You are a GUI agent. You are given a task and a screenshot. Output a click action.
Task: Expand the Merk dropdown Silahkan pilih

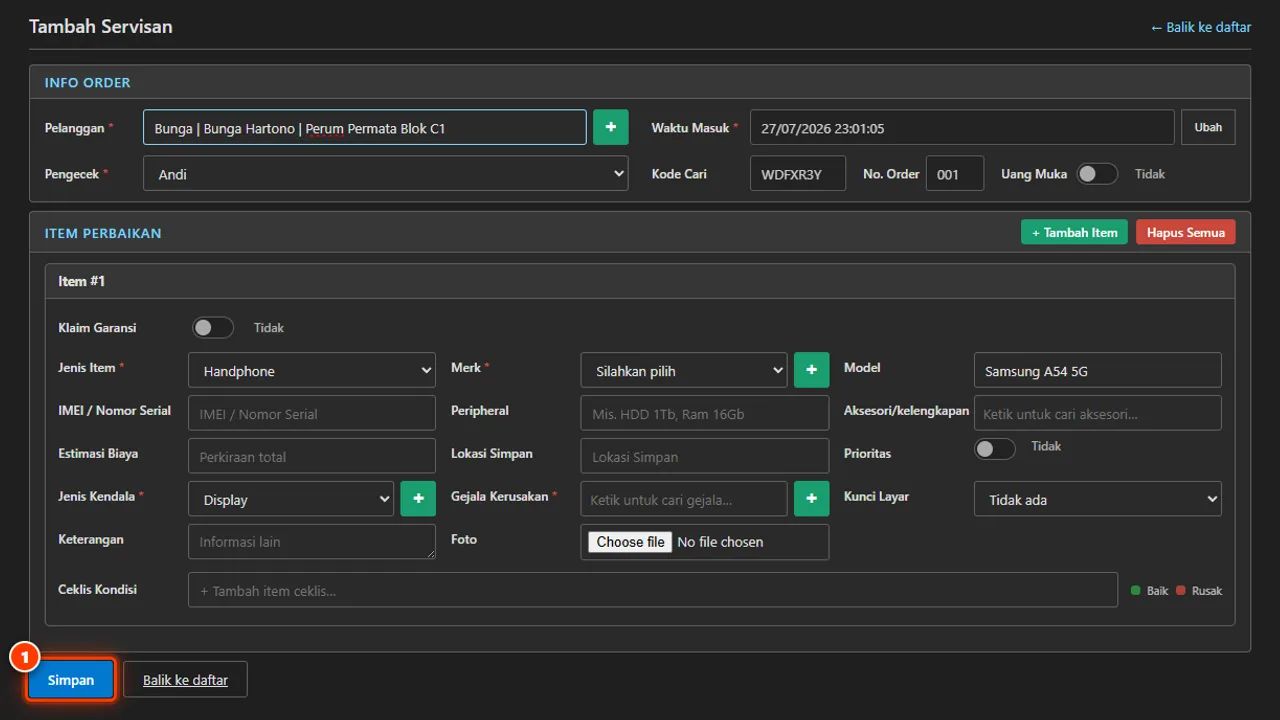click(684, 370)
